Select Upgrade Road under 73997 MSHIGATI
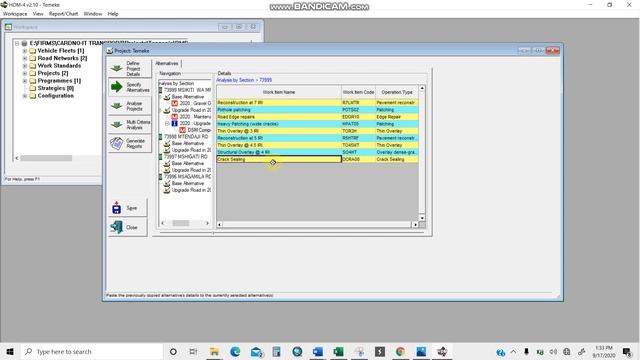 191,170
